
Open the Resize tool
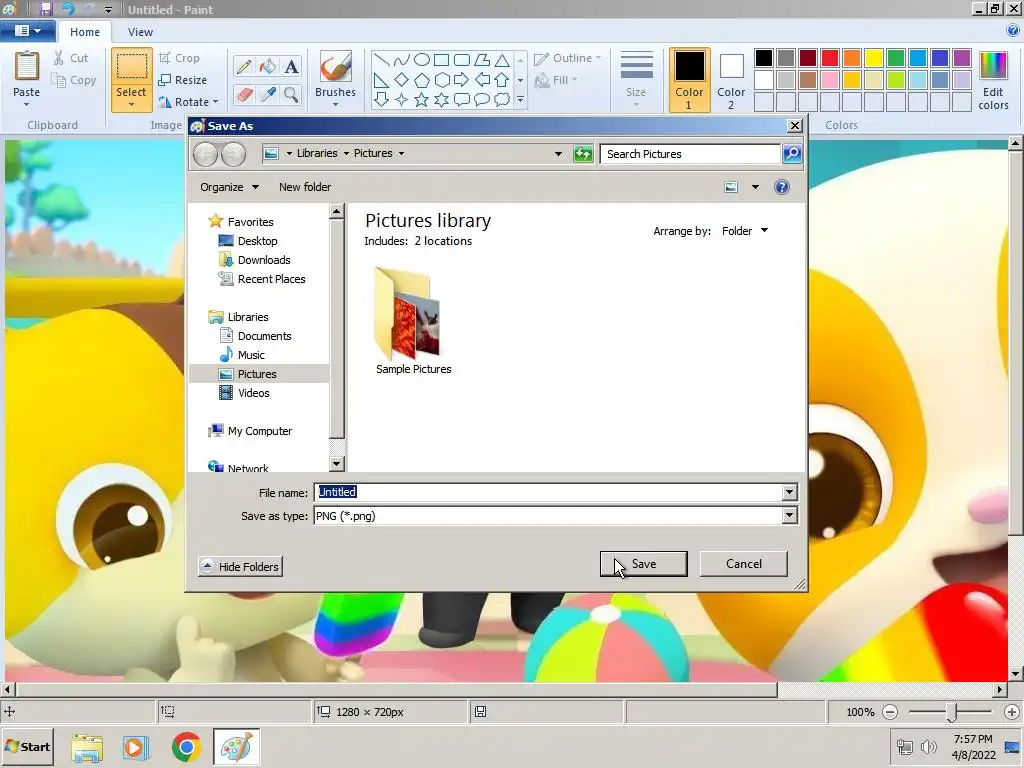(183, 80)
